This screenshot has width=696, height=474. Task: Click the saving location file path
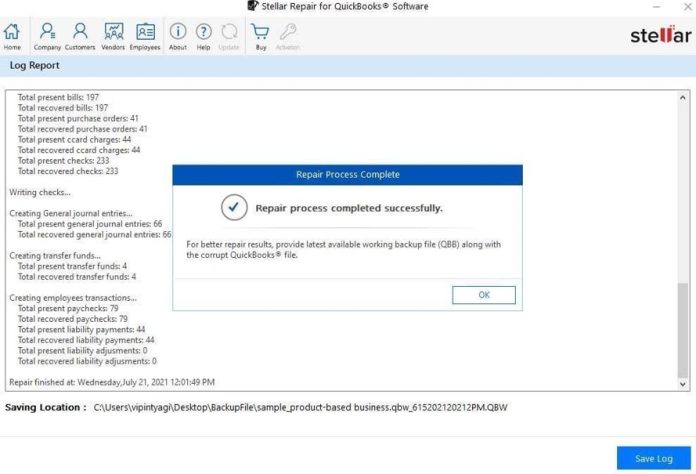tap(300, 407)
